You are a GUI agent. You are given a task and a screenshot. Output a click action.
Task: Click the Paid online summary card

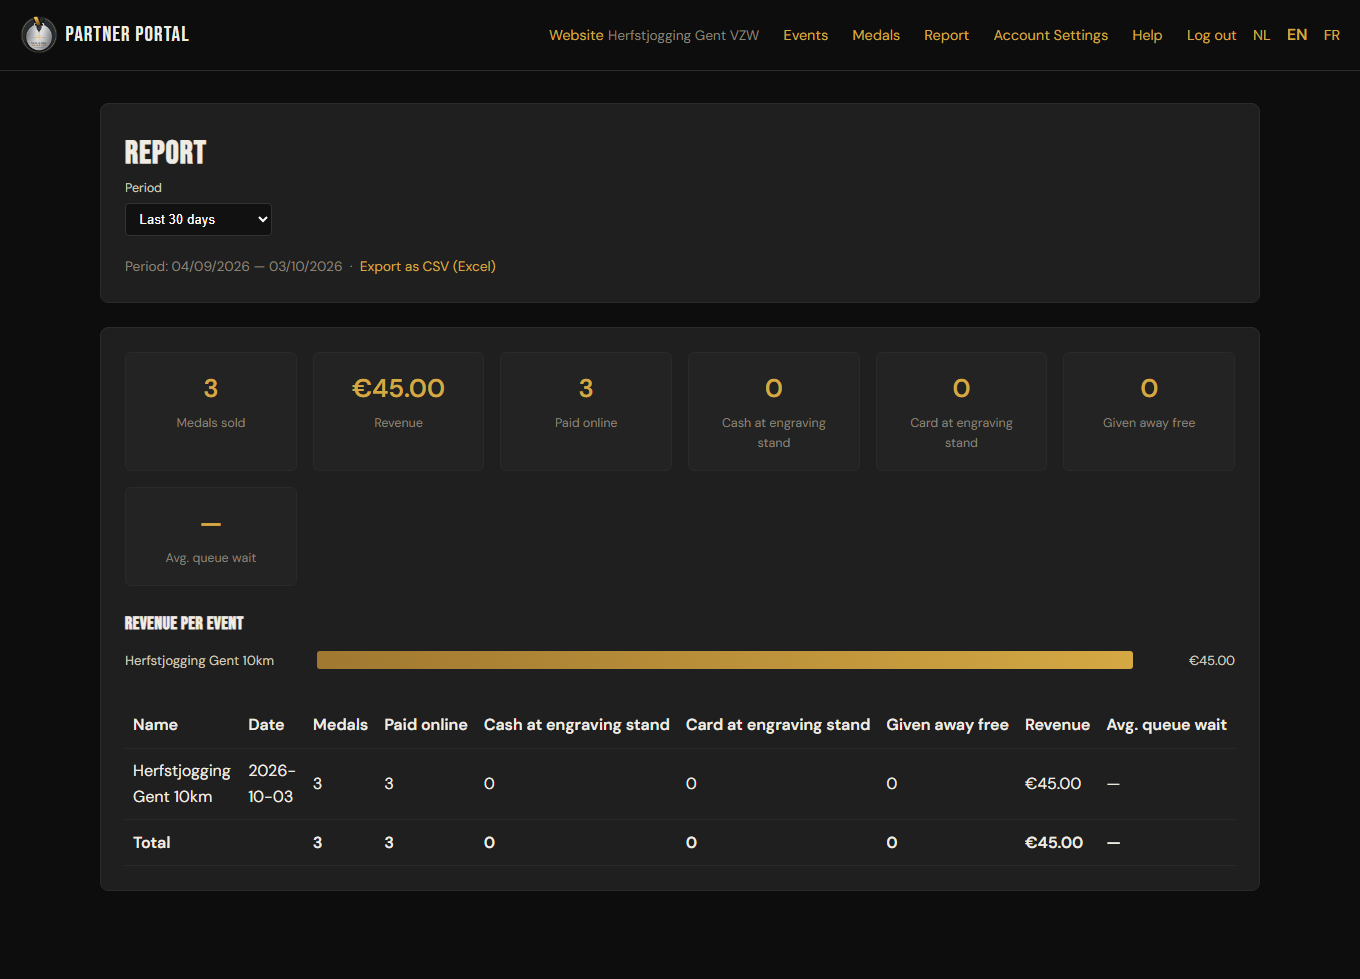(586, 411)
